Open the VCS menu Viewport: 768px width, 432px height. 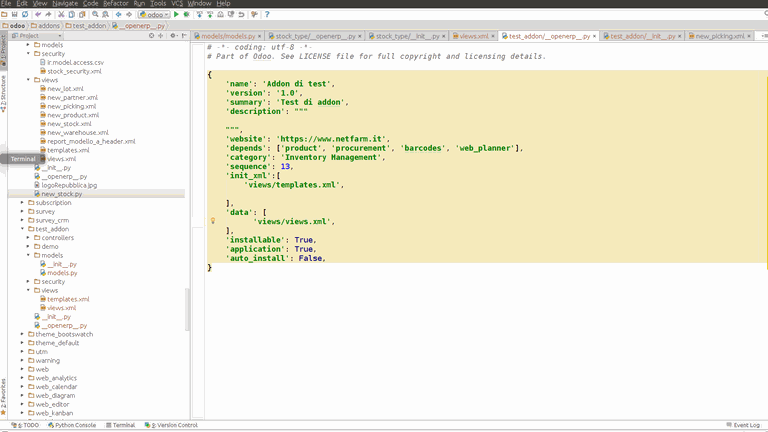coord(177,3)
